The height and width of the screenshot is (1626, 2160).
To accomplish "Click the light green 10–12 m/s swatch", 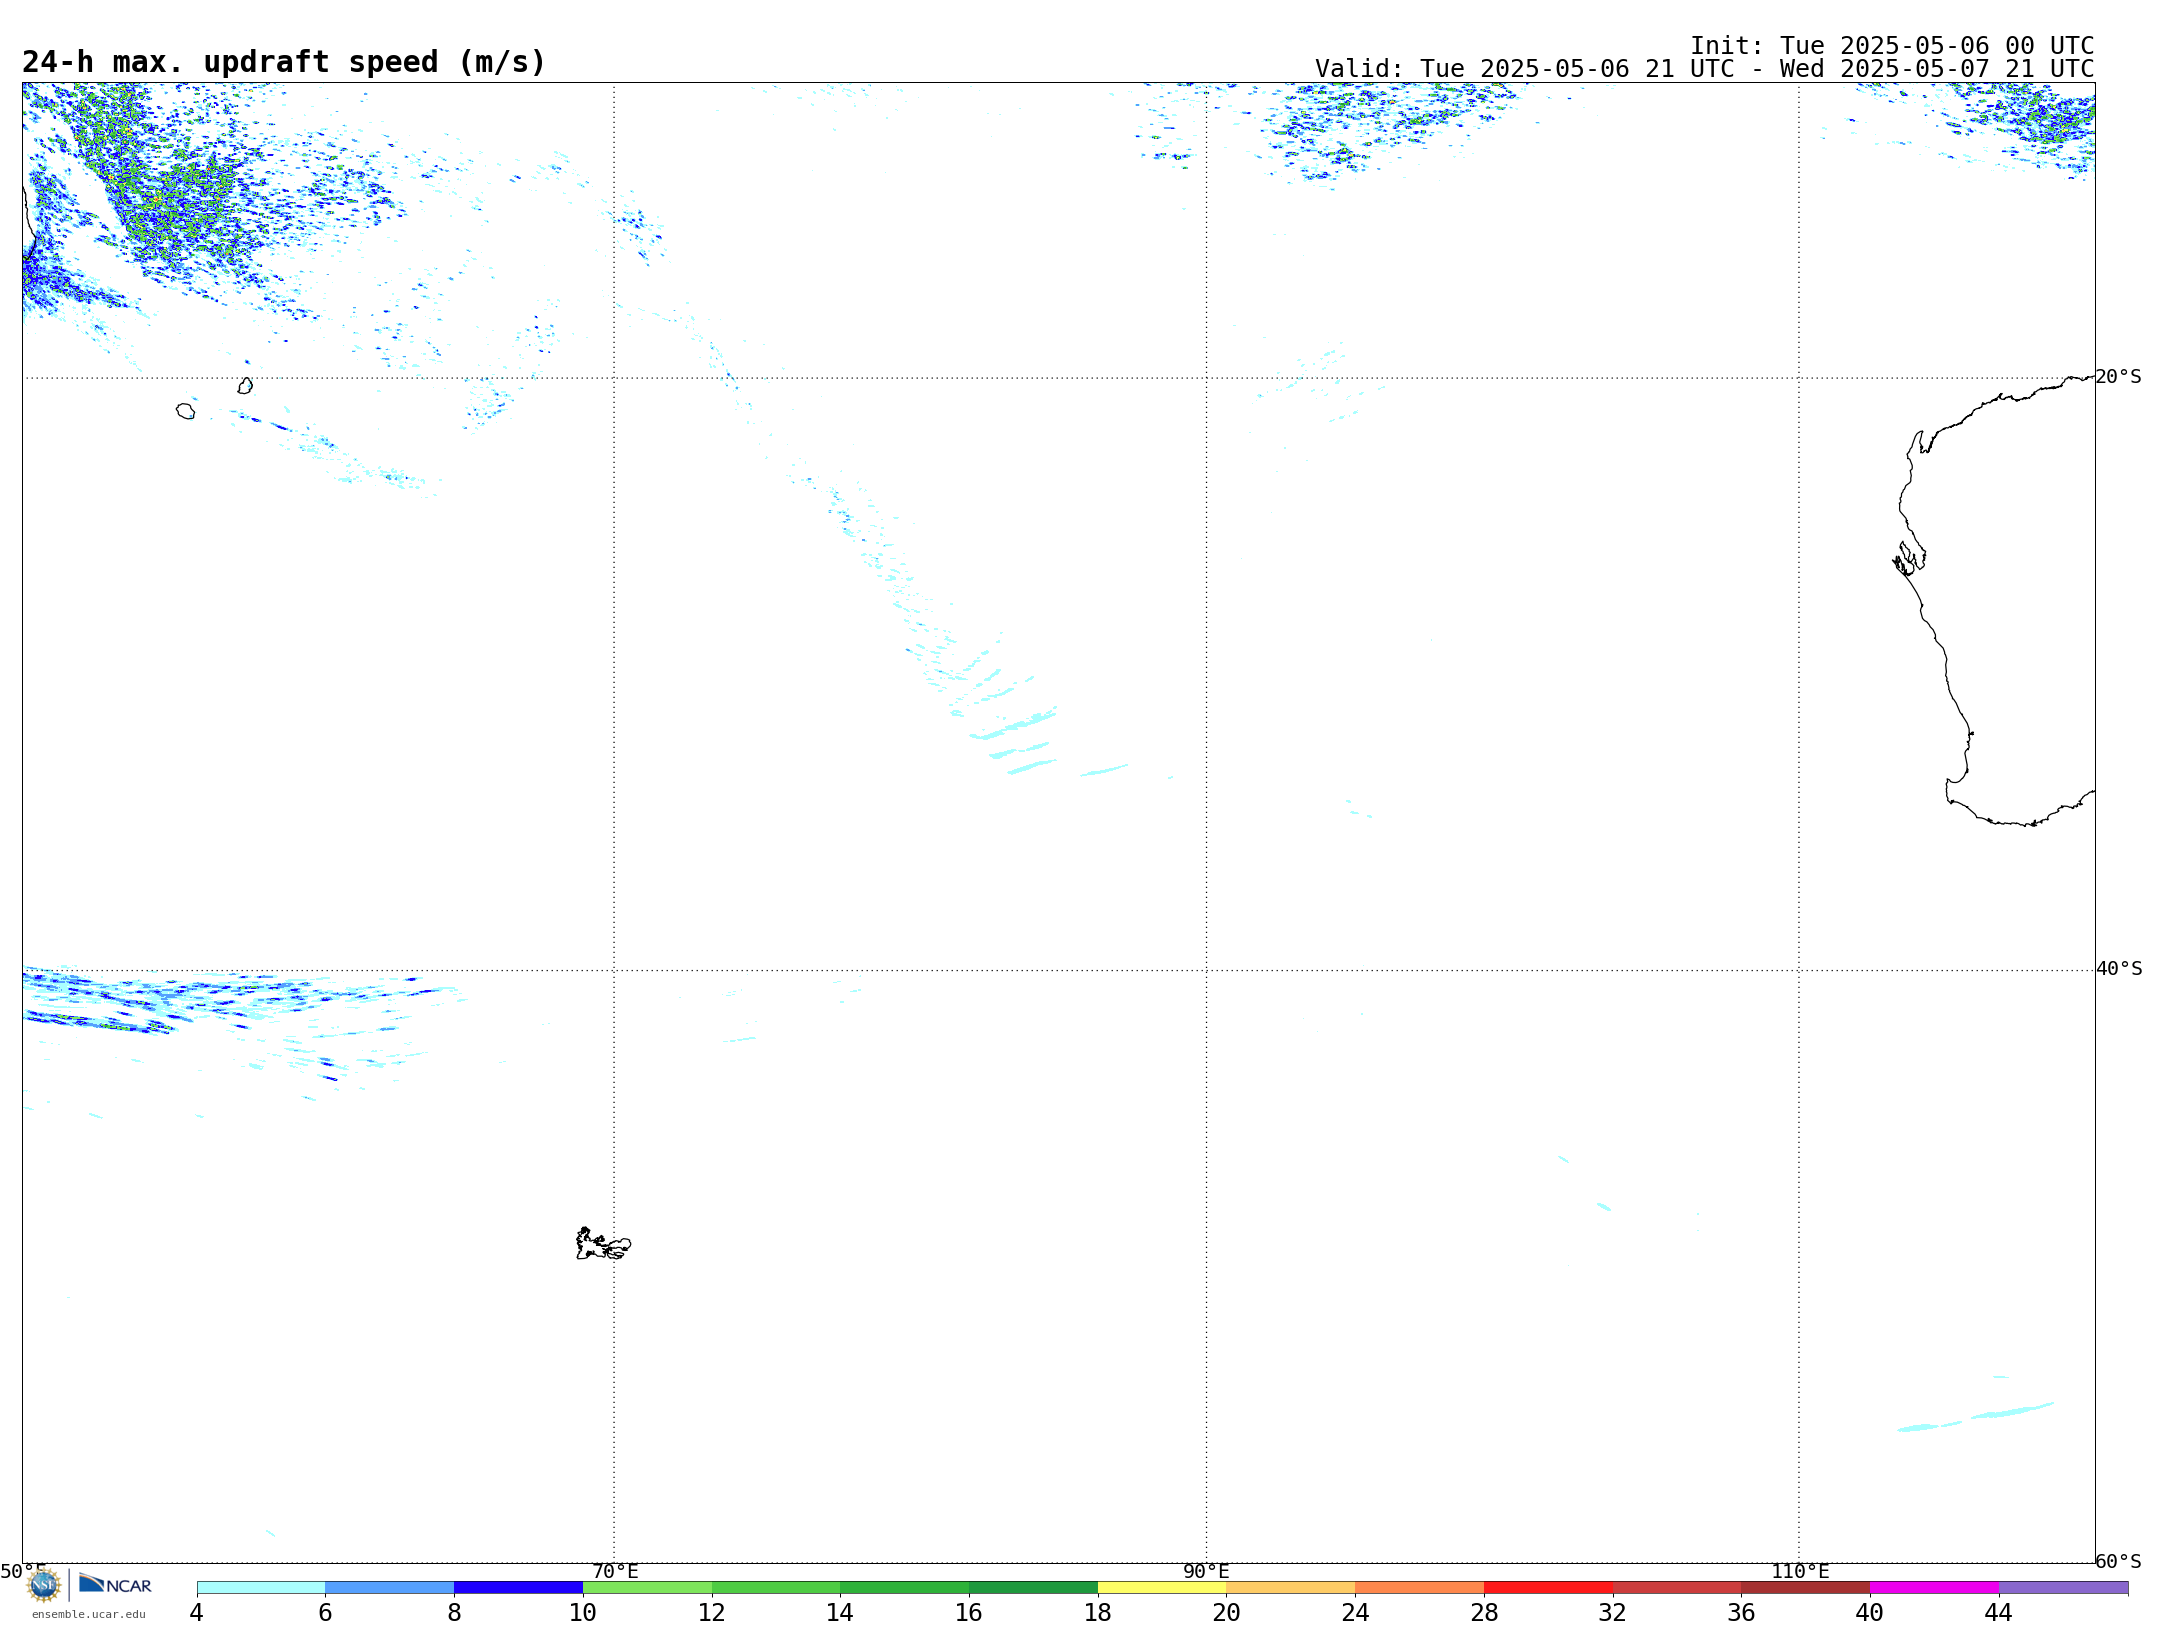I will (x=647, y=1588).
